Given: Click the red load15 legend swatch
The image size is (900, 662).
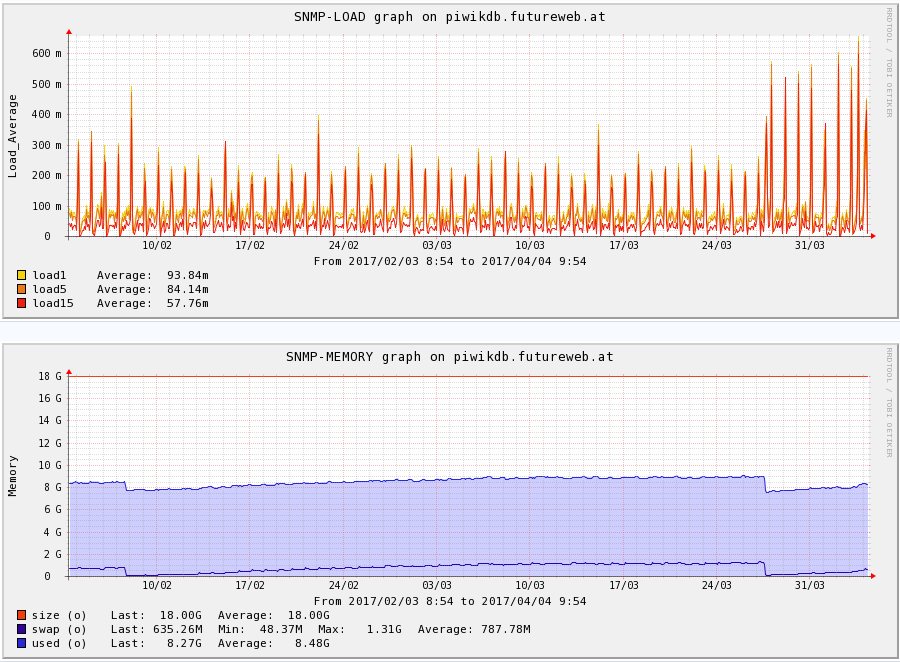Looking at the screenshot, I should click(22, 303).
